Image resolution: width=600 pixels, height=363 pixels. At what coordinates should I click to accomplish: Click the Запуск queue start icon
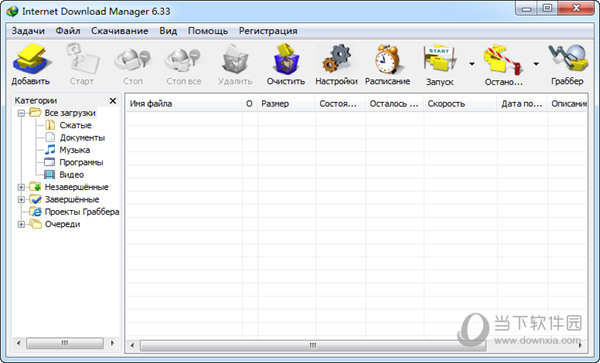(x=439, y=59)
